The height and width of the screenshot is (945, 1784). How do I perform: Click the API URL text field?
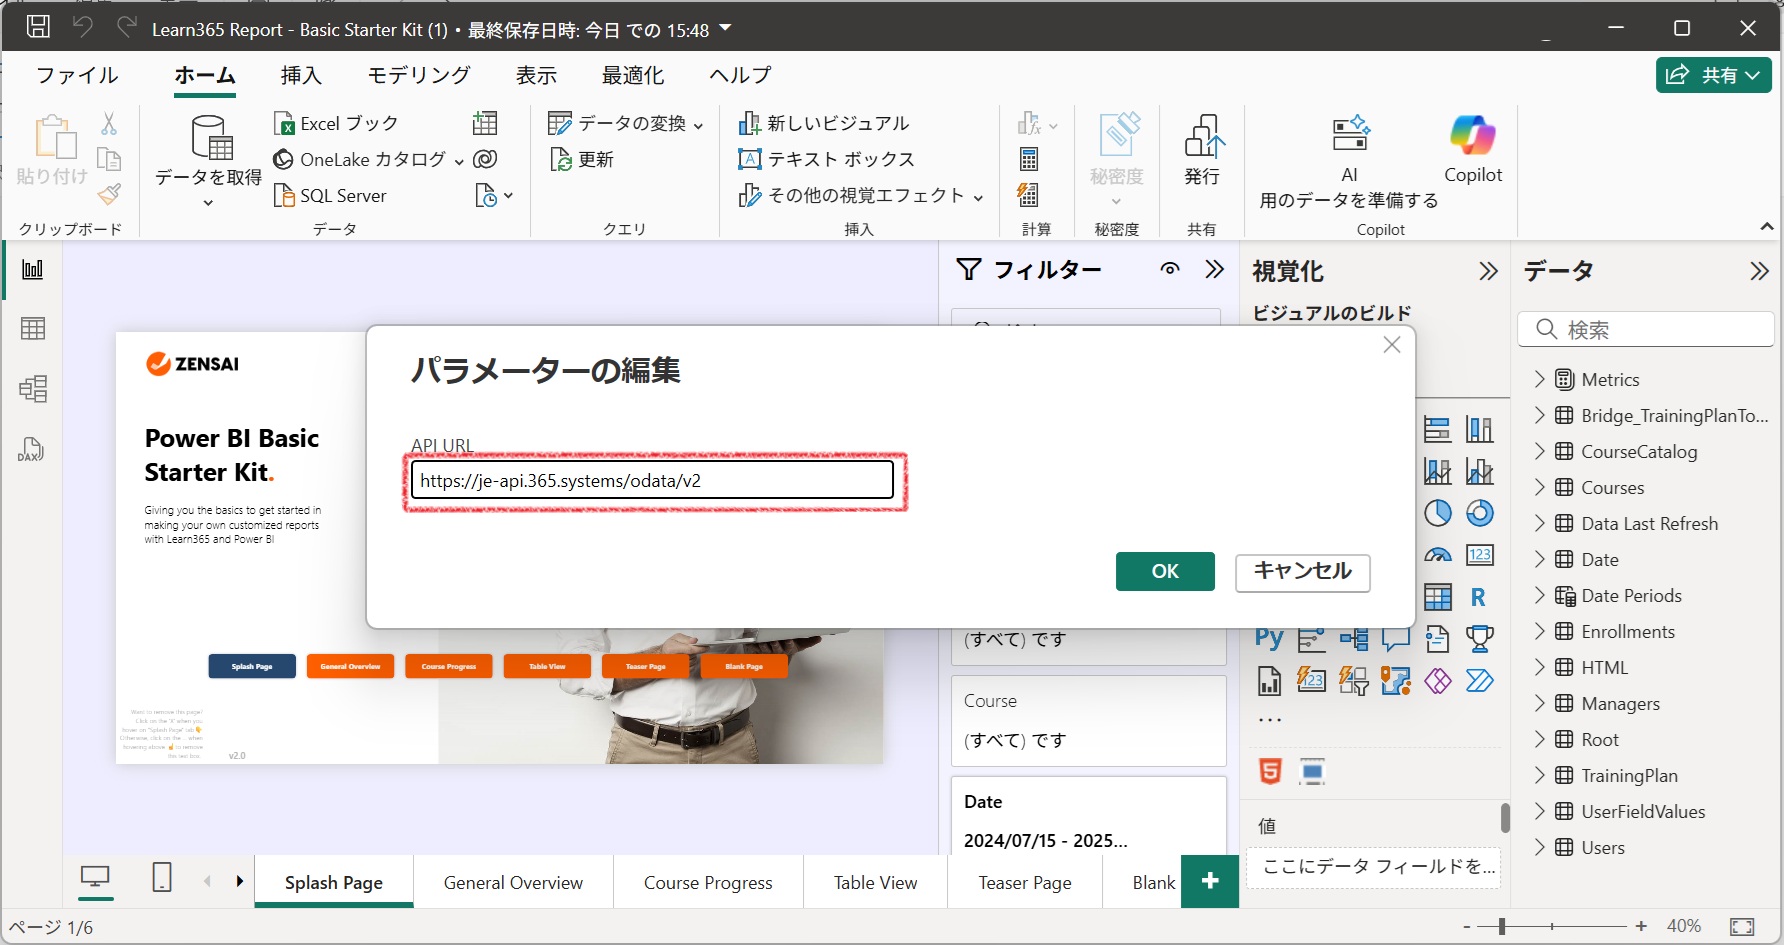[652, 480]
